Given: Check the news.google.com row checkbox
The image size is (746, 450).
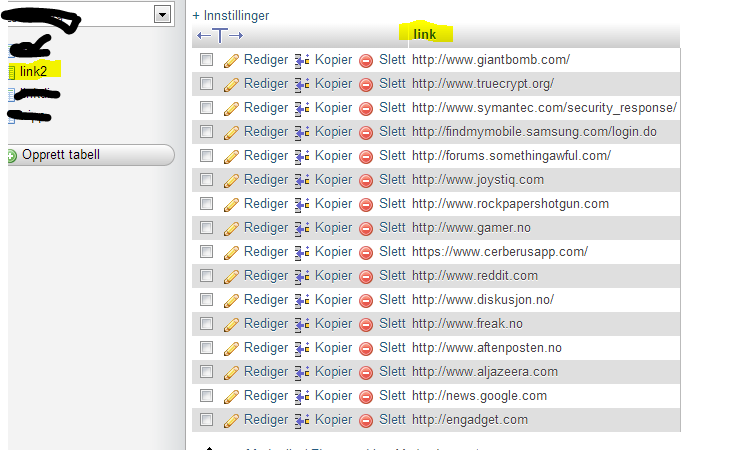Looking at the screenshot, I should click(x=206, y=395).
